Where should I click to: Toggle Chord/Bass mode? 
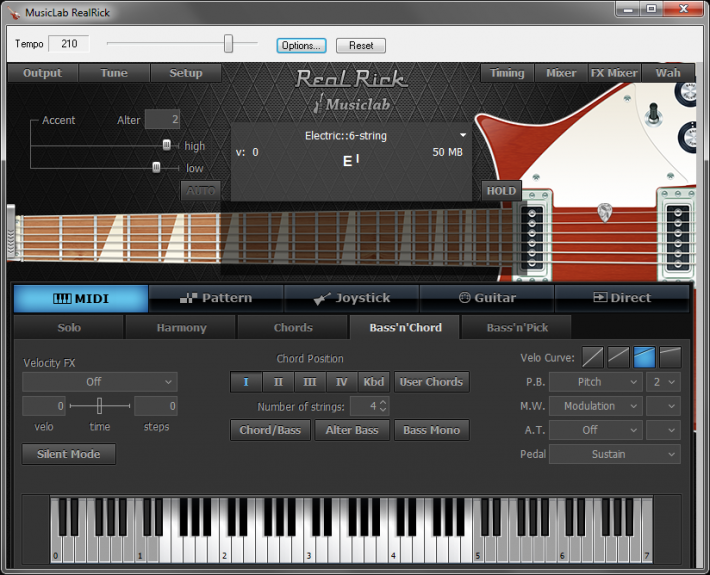(270, 430)
